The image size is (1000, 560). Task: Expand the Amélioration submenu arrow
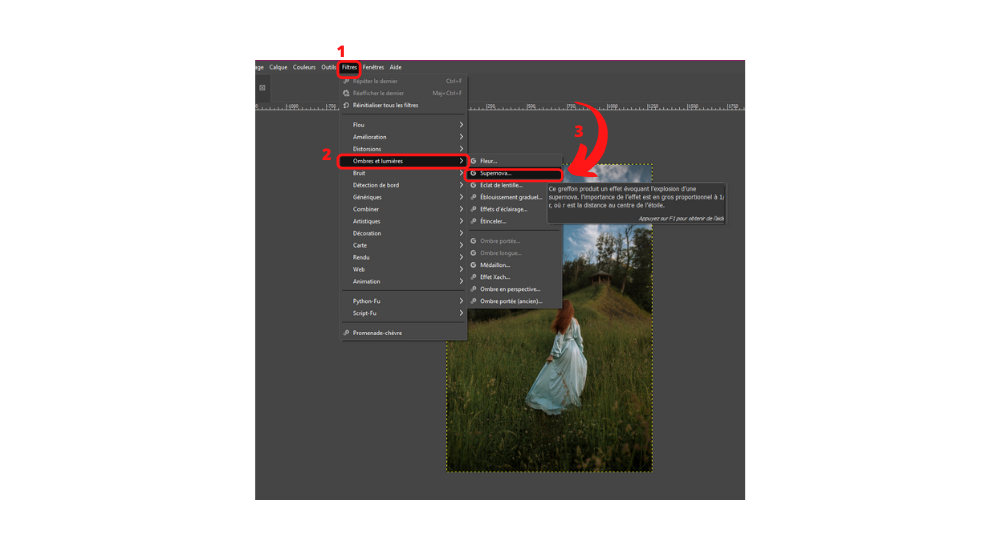[461, 137]
